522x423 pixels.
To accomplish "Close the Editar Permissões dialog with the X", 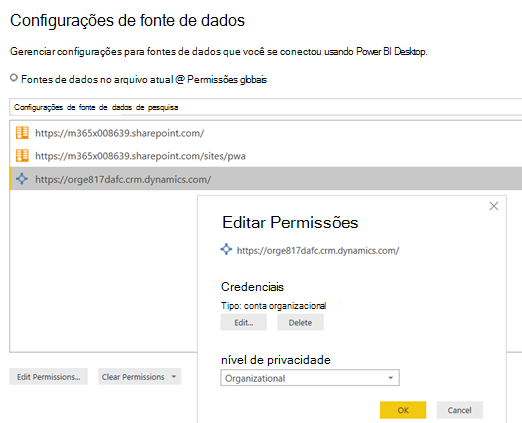I will pyautogui.click(x=494, y=206).
